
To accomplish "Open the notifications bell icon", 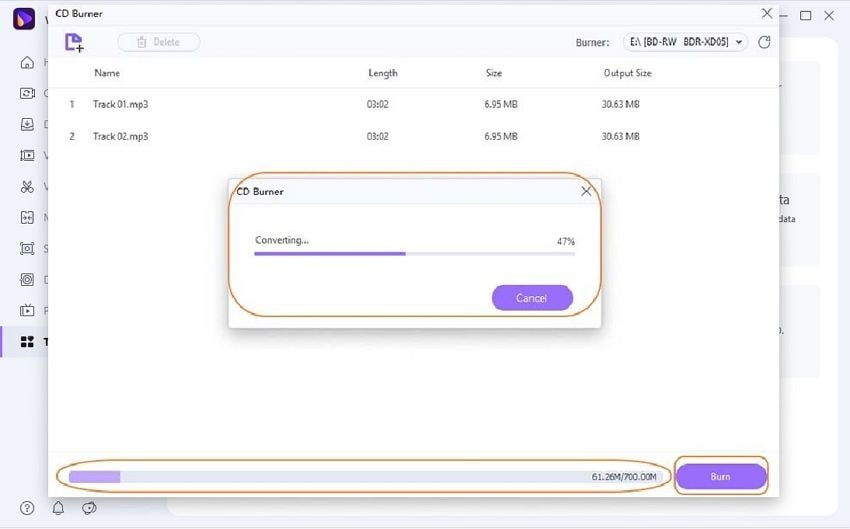I will [58, 508].
